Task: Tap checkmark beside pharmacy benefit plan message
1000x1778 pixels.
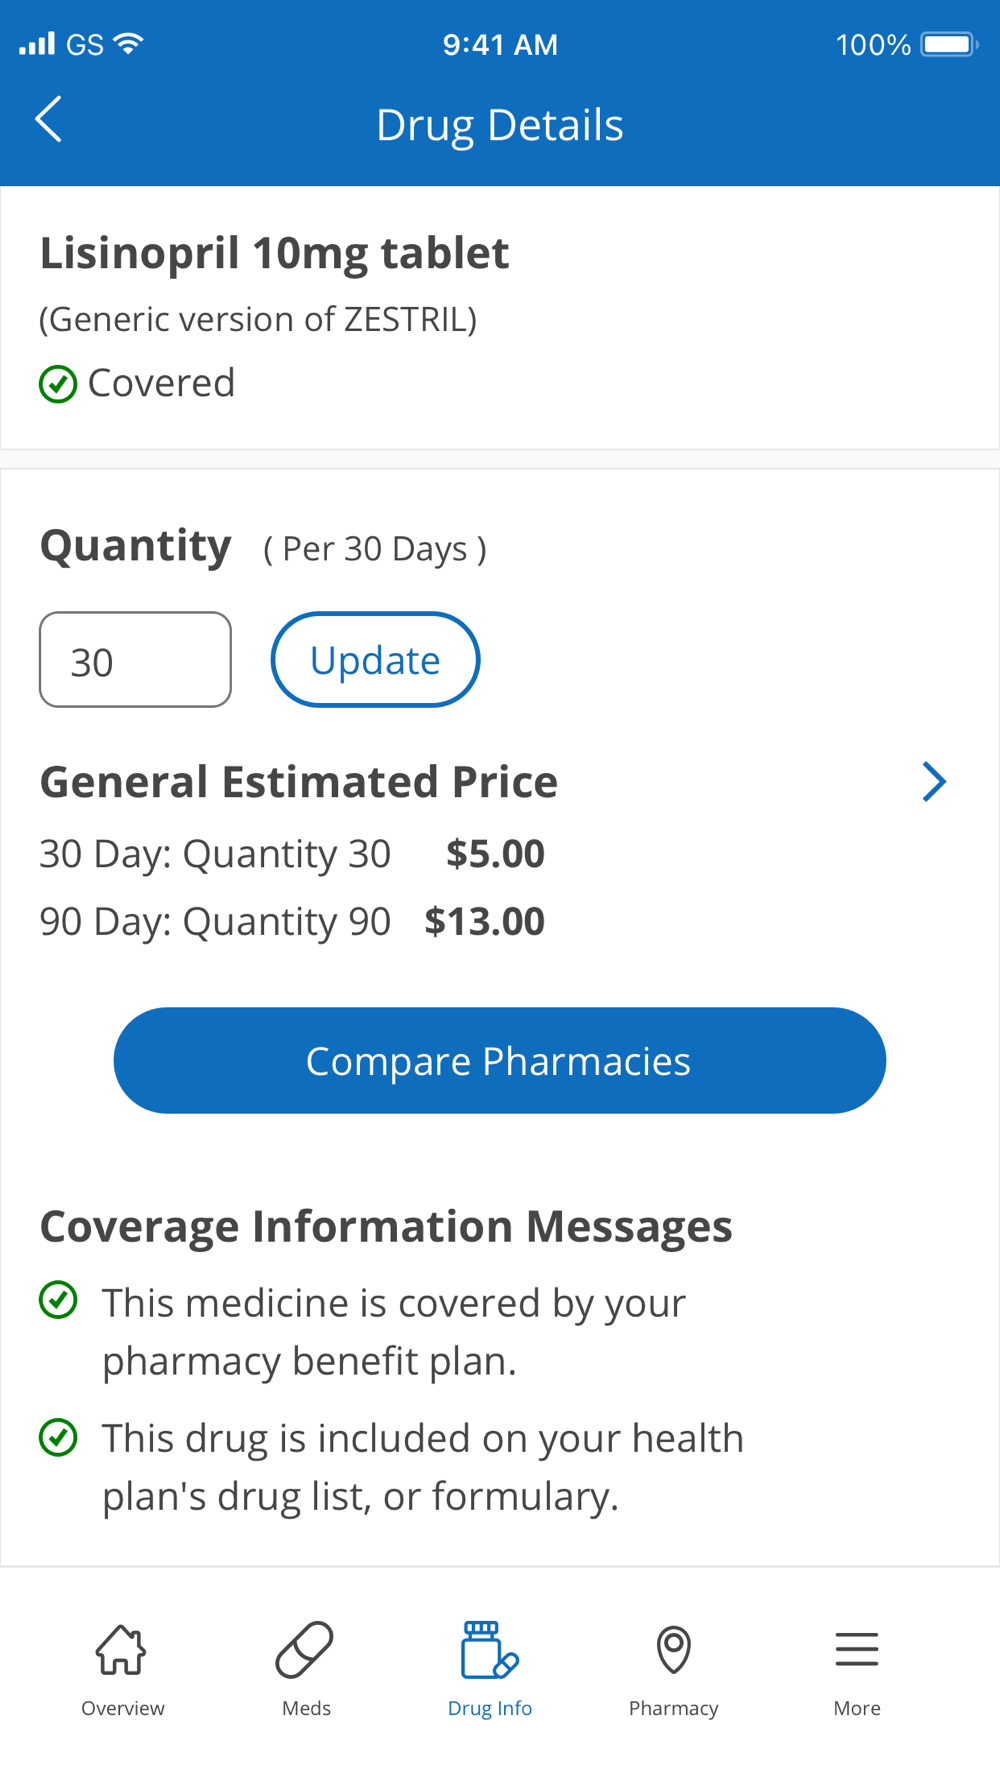Action: (x=58, y=1301)
